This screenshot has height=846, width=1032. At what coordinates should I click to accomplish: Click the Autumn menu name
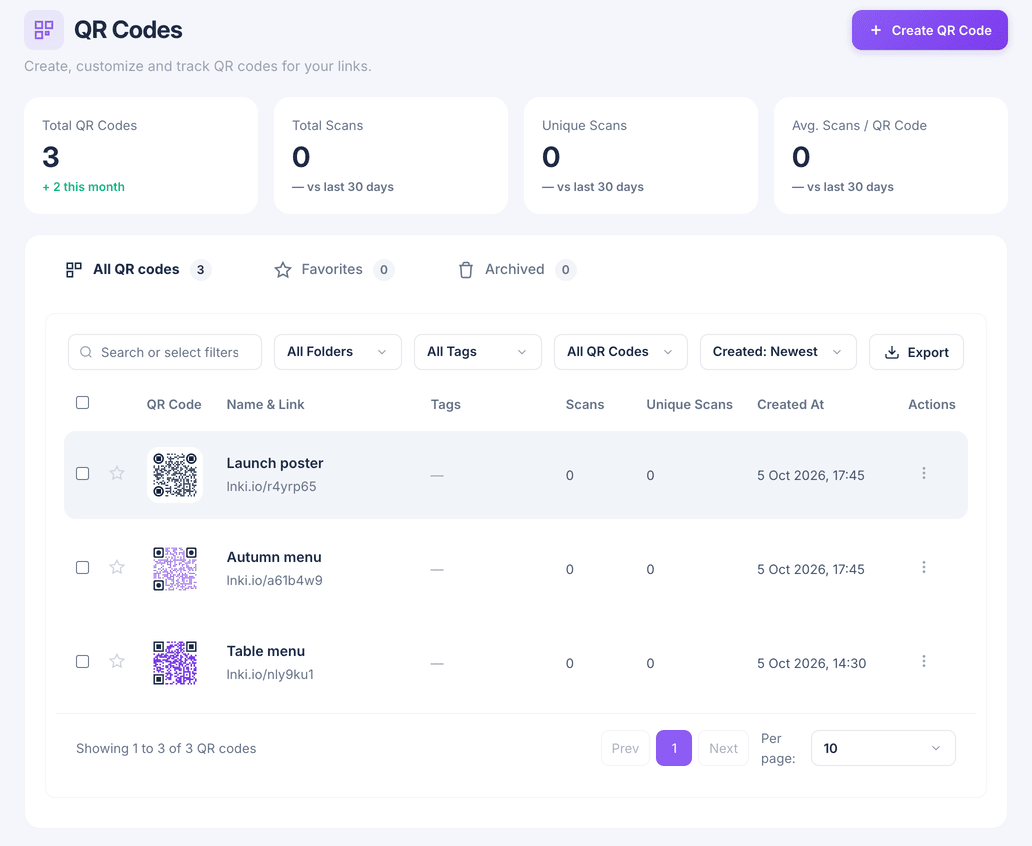(x=274, y=558)
